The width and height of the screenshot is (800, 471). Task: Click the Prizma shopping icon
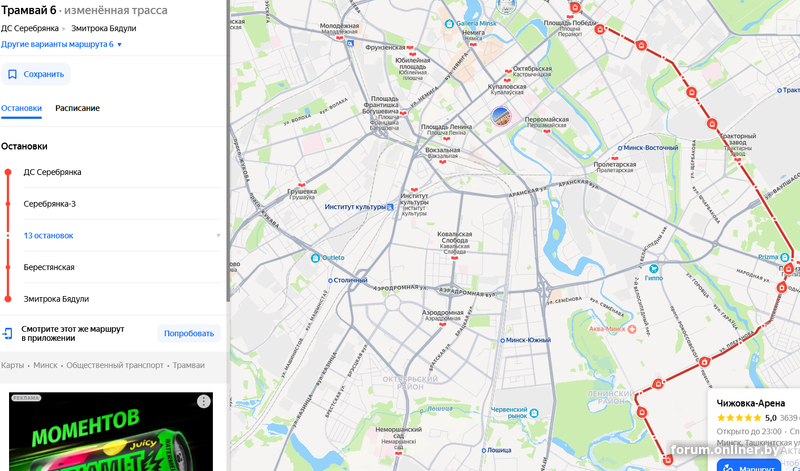point(785,257)
